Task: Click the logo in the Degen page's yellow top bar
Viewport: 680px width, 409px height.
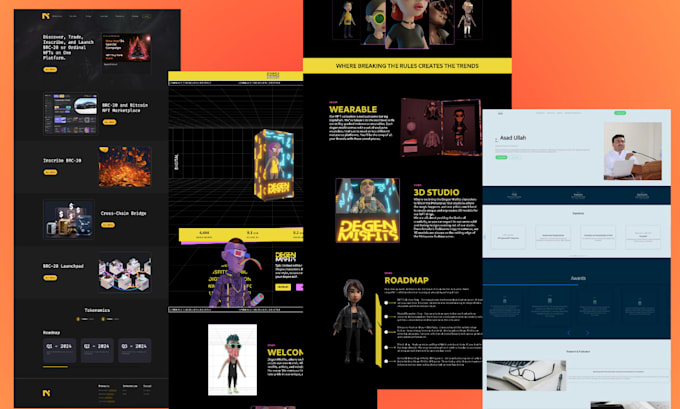Action: [273, 75]
